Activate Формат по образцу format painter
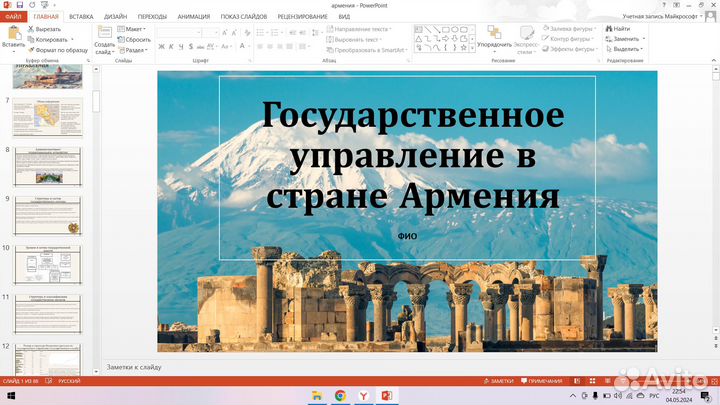 point(58,50)
